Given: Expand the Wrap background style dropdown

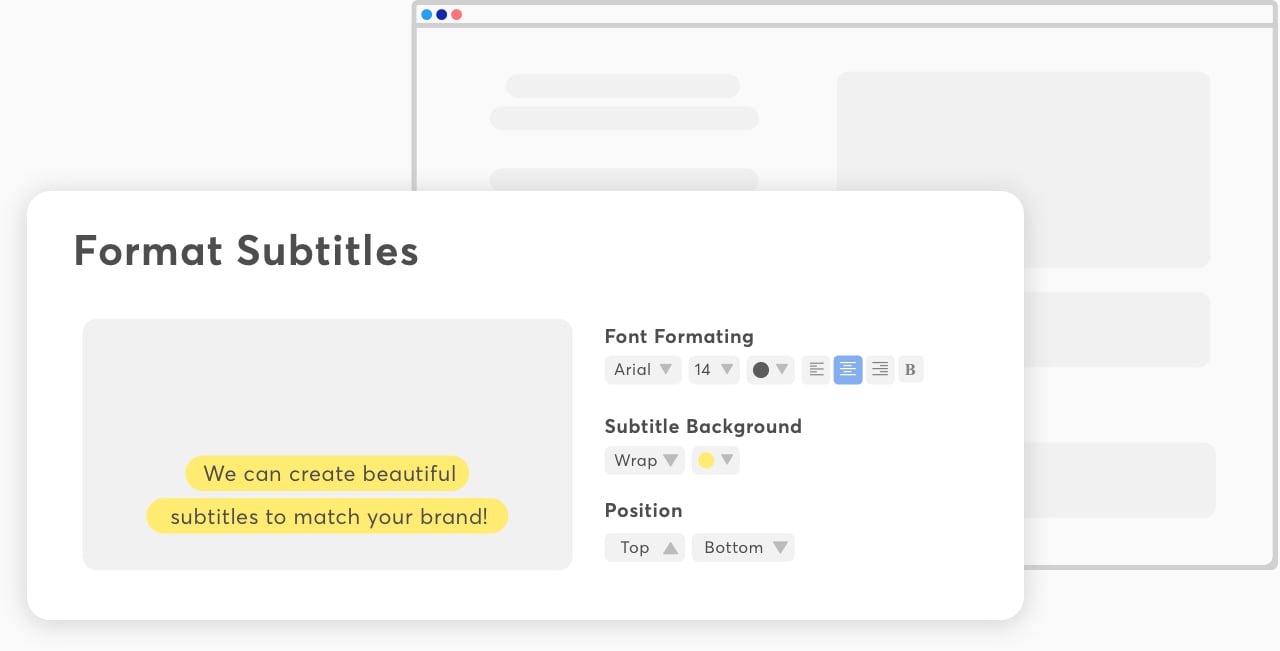Looking at the screenshot, I should [645, 461].
